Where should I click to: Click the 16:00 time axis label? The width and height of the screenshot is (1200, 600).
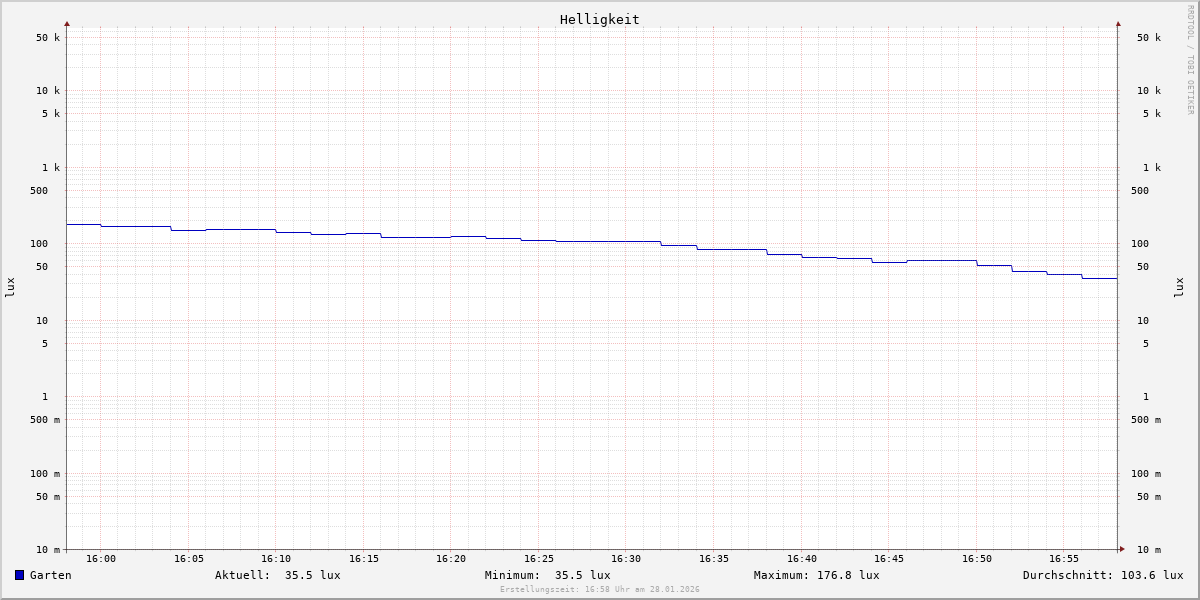[x=101, y=559]
